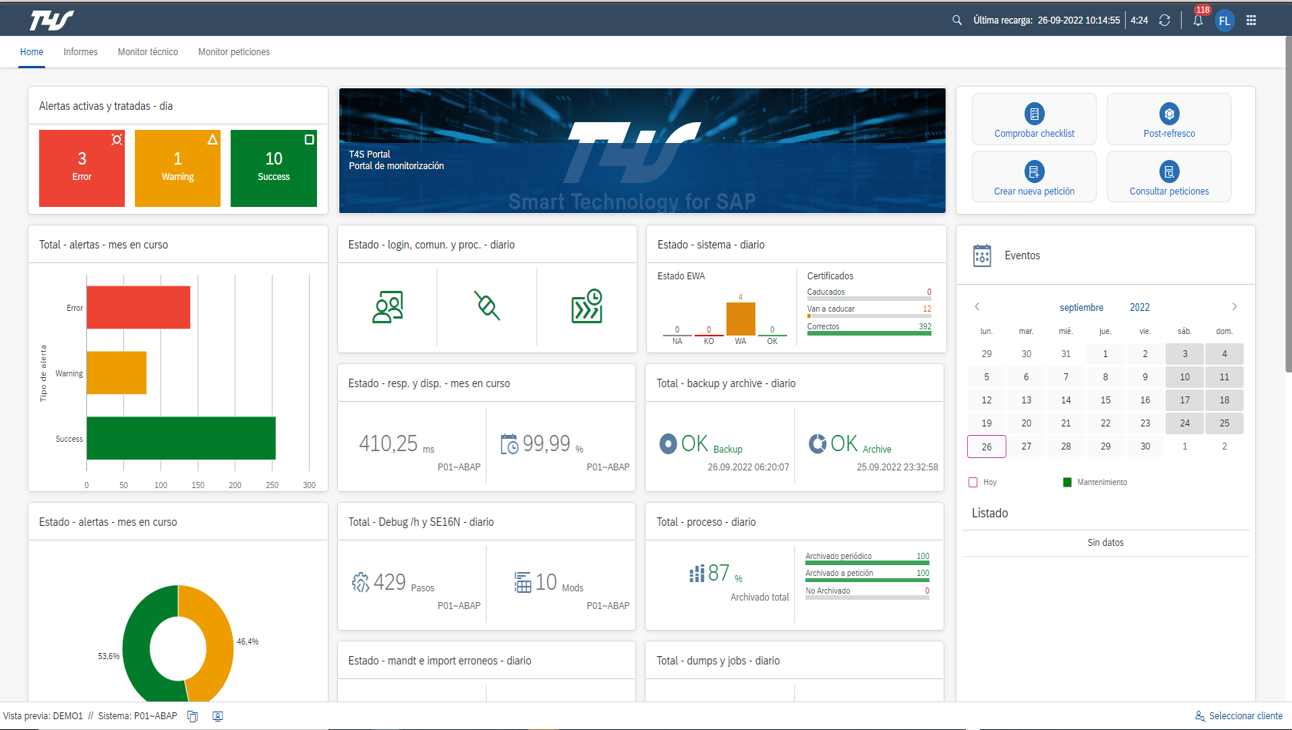Click the archive bars icon beside 87
The image size is (1292, 730).
click(696, 574)
